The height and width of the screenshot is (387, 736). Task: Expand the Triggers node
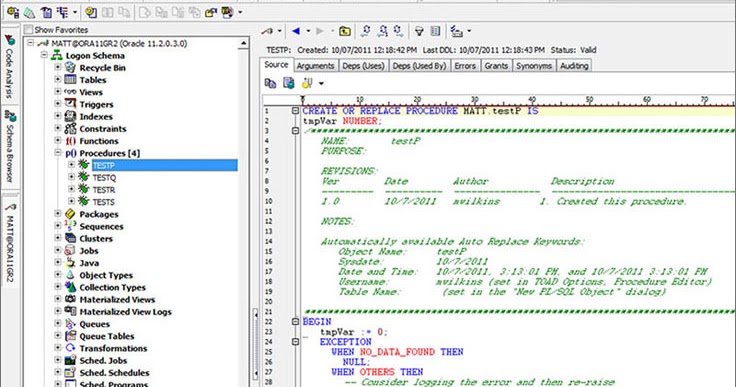(58, 104)
